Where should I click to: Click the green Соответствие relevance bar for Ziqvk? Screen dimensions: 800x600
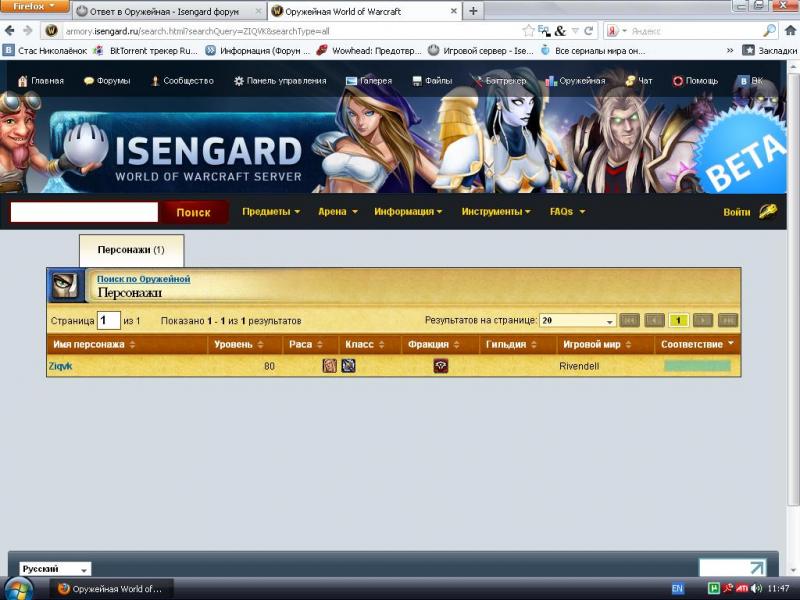point(697,366)
